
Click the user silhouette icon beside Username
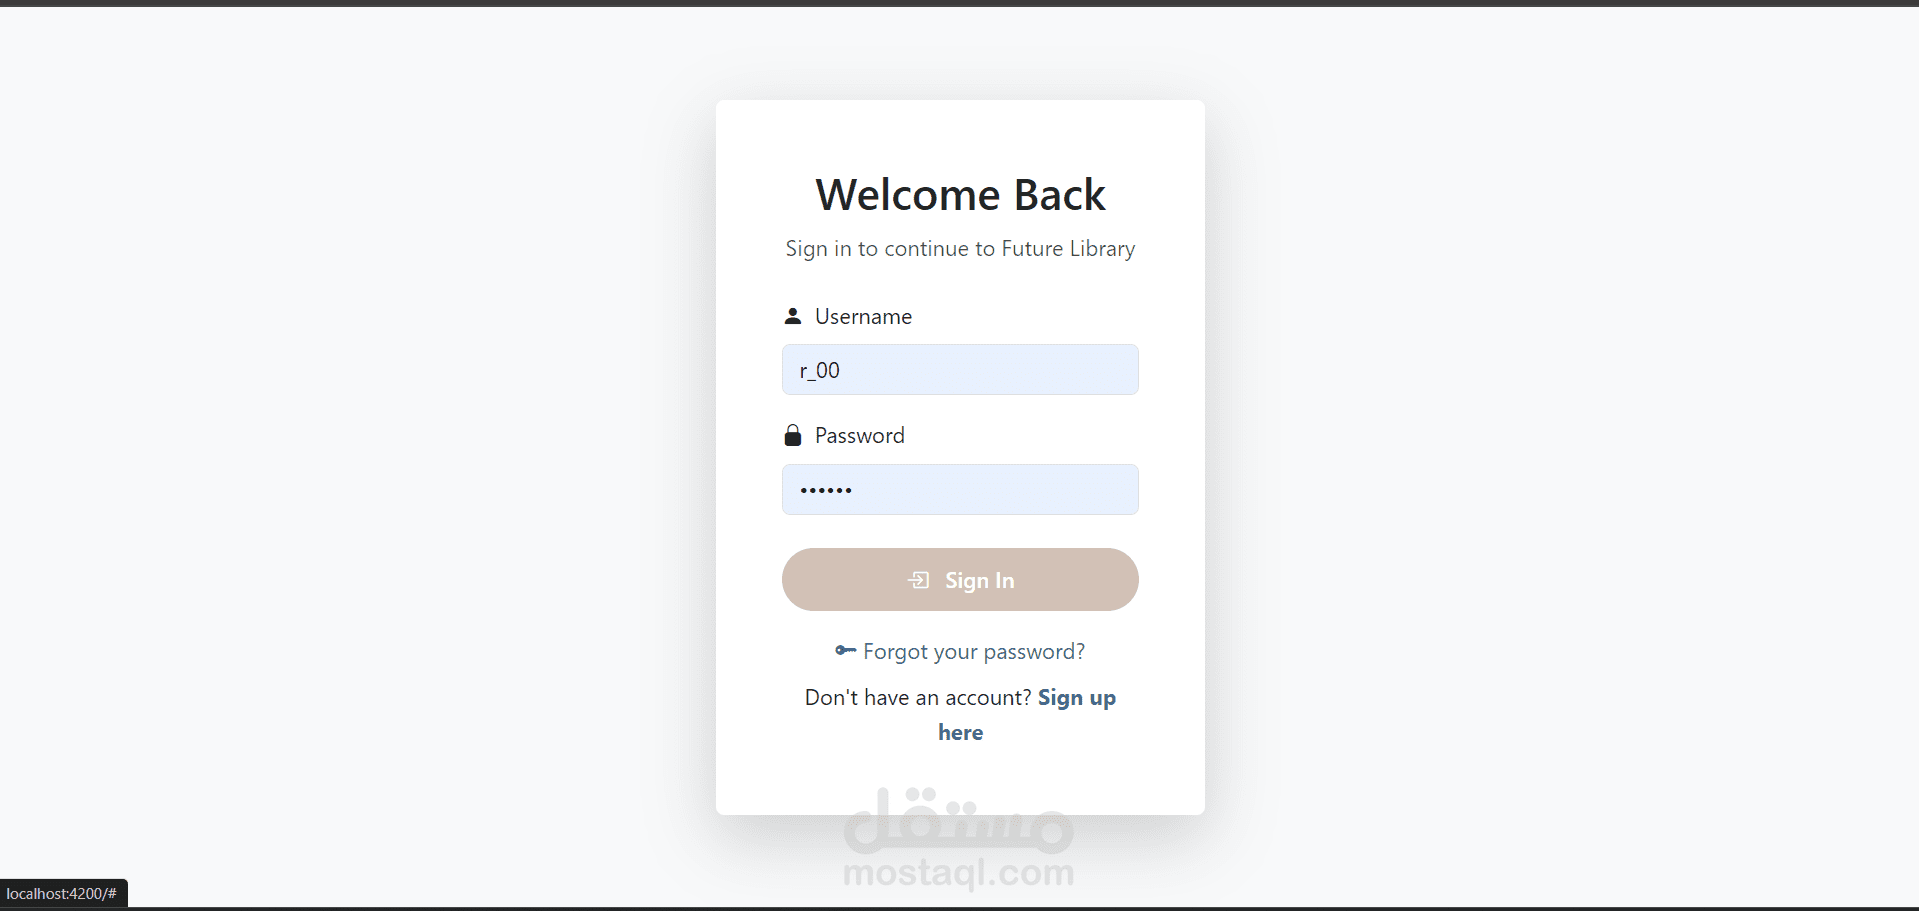coord(793,316)
